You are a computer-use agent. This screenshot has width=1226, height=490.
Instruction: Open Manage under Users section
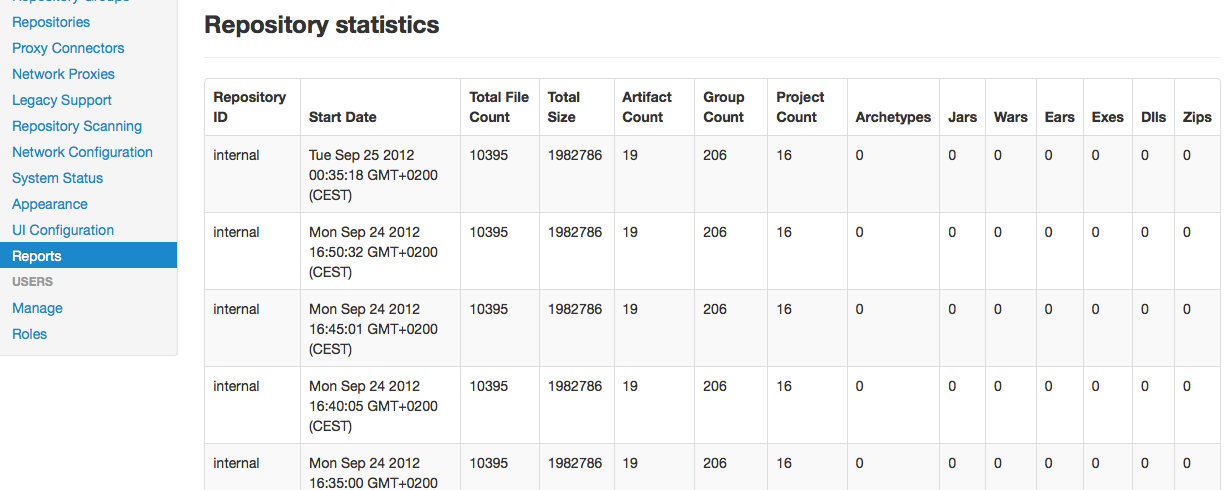coord(37,308)
